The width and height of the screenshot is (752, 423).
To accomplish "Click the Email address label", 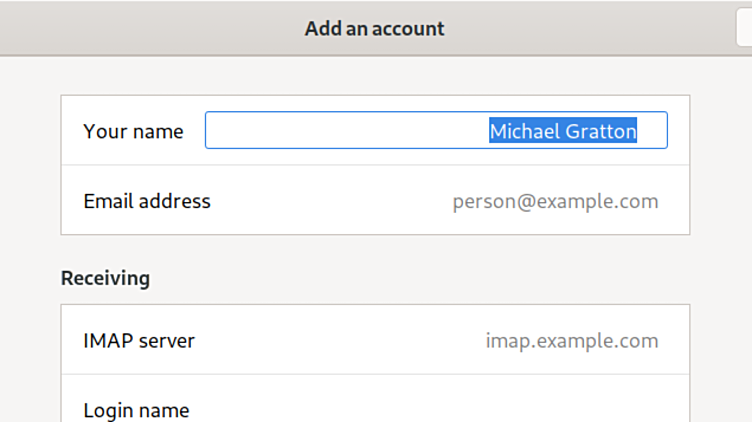I will click(147, 201).
